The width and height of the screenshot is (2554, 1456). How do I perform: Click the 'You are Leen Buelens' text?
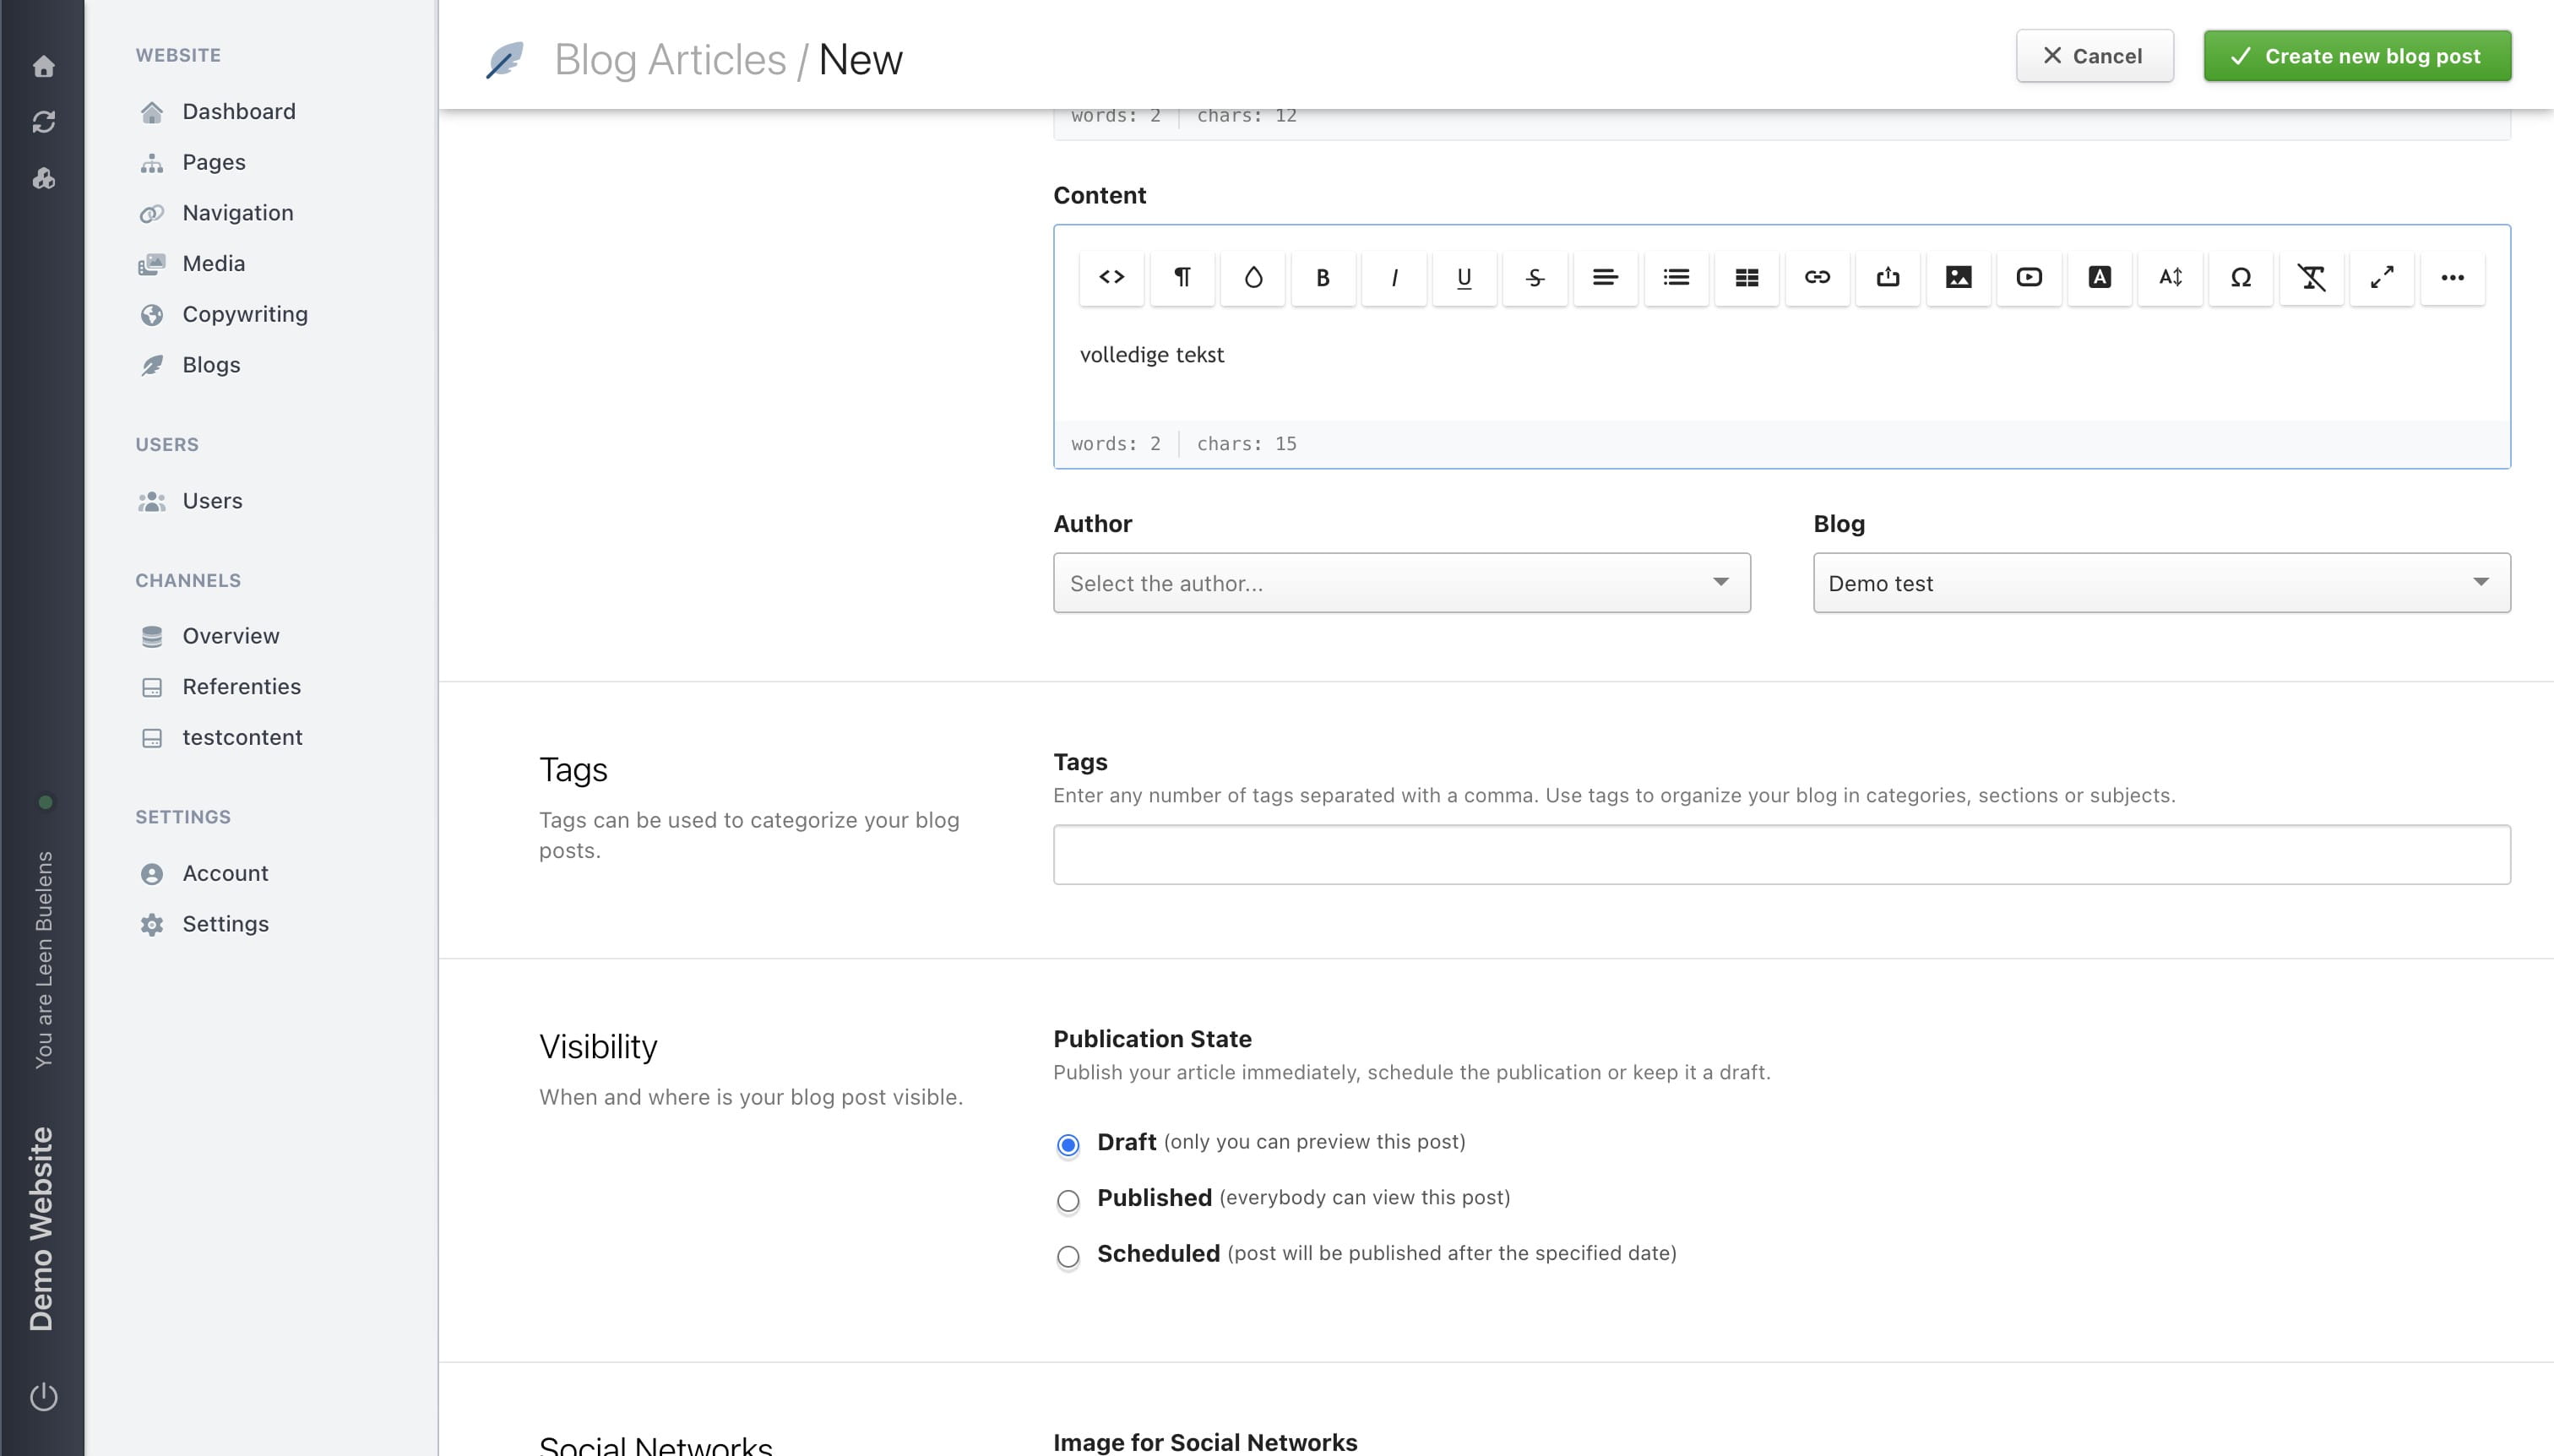click(44, 960)
